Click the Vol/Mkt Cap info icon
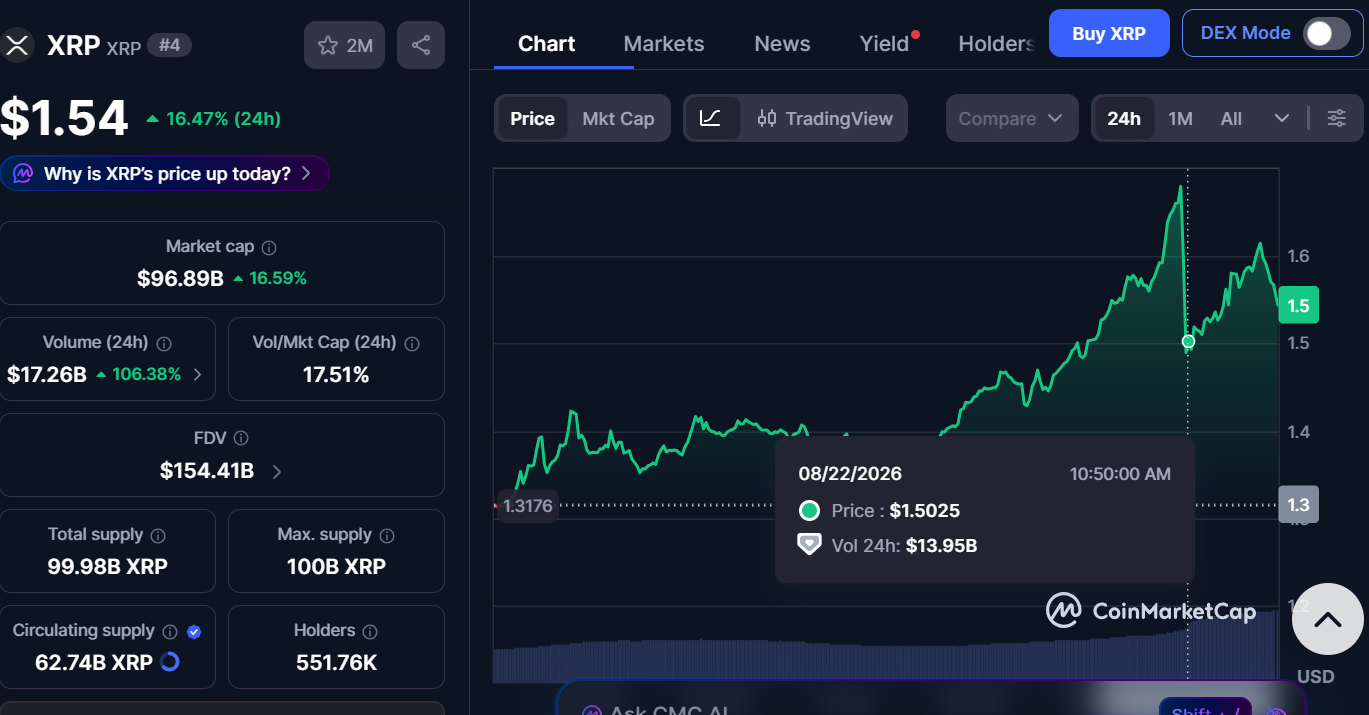Viewport: 1369px width, 715px height. coord(411,343)
